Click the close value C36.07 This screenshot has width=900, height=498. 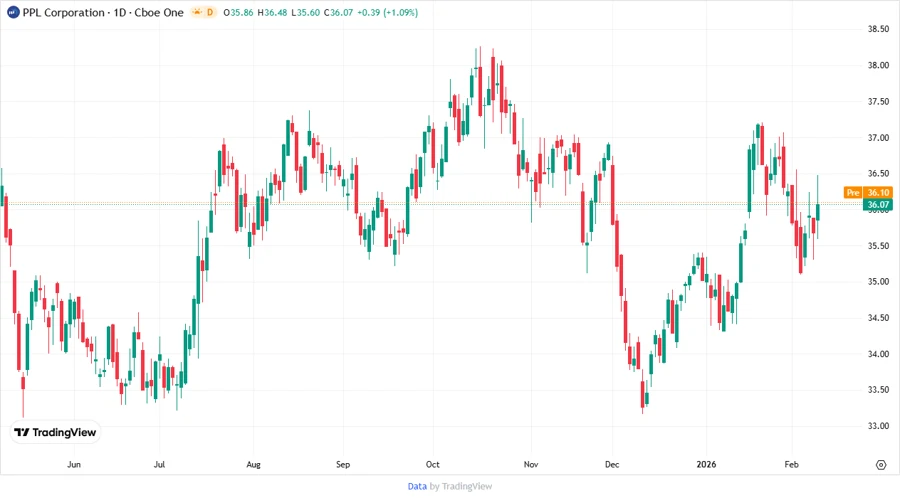339,12
